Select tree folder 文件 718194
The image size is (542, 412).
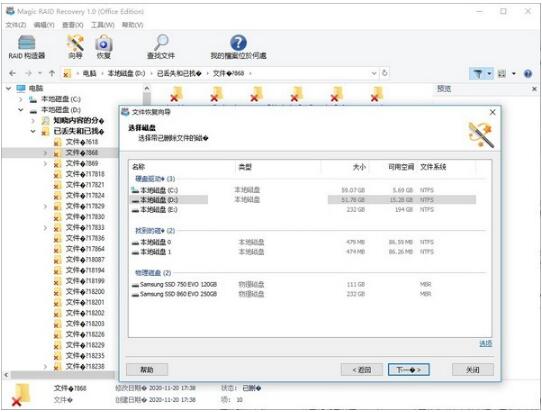coord(85,270)
